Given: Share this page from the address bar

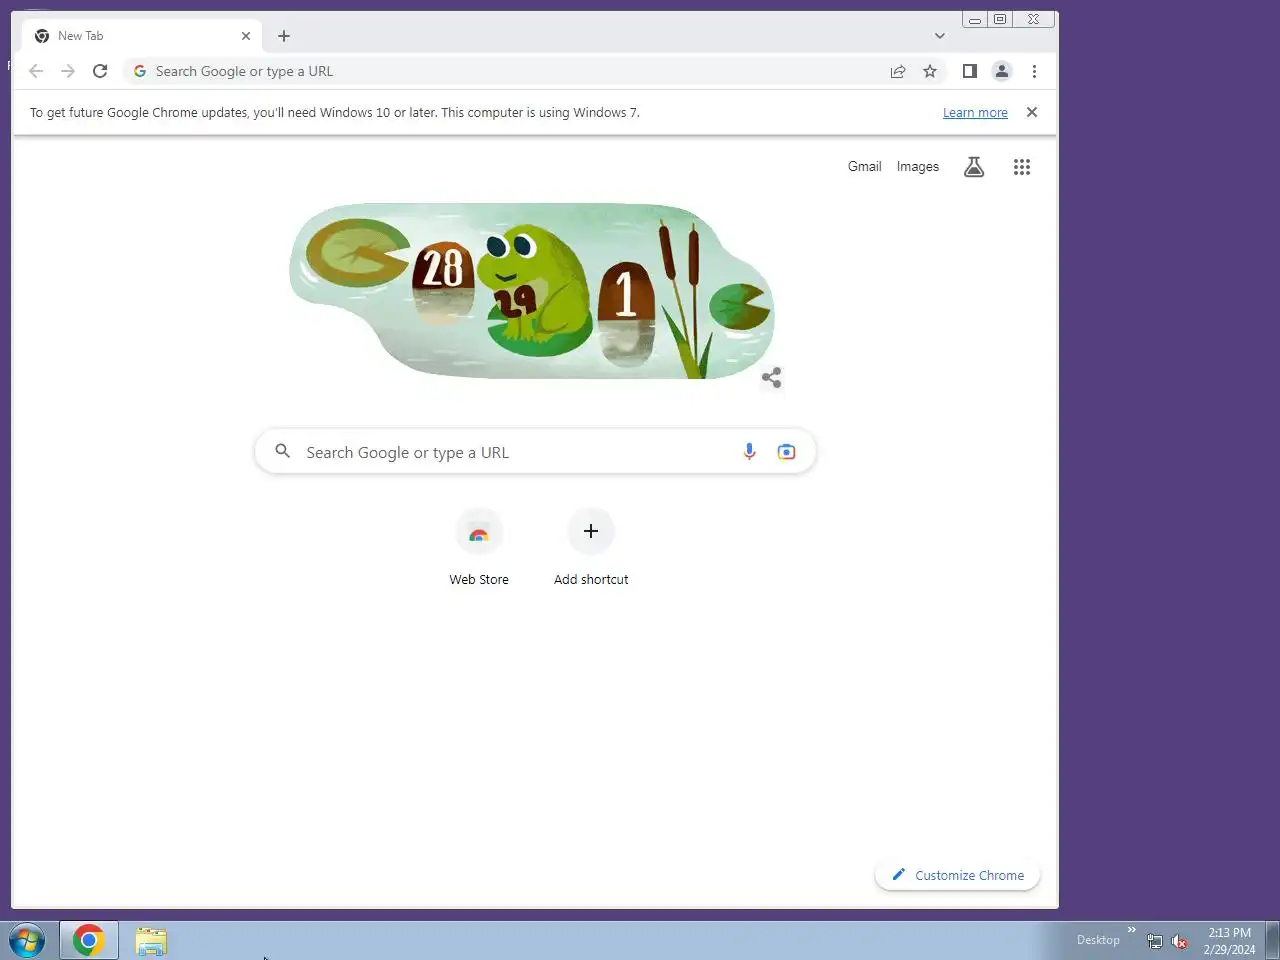Looking at the screenshot, I should [x=898, y=71].
